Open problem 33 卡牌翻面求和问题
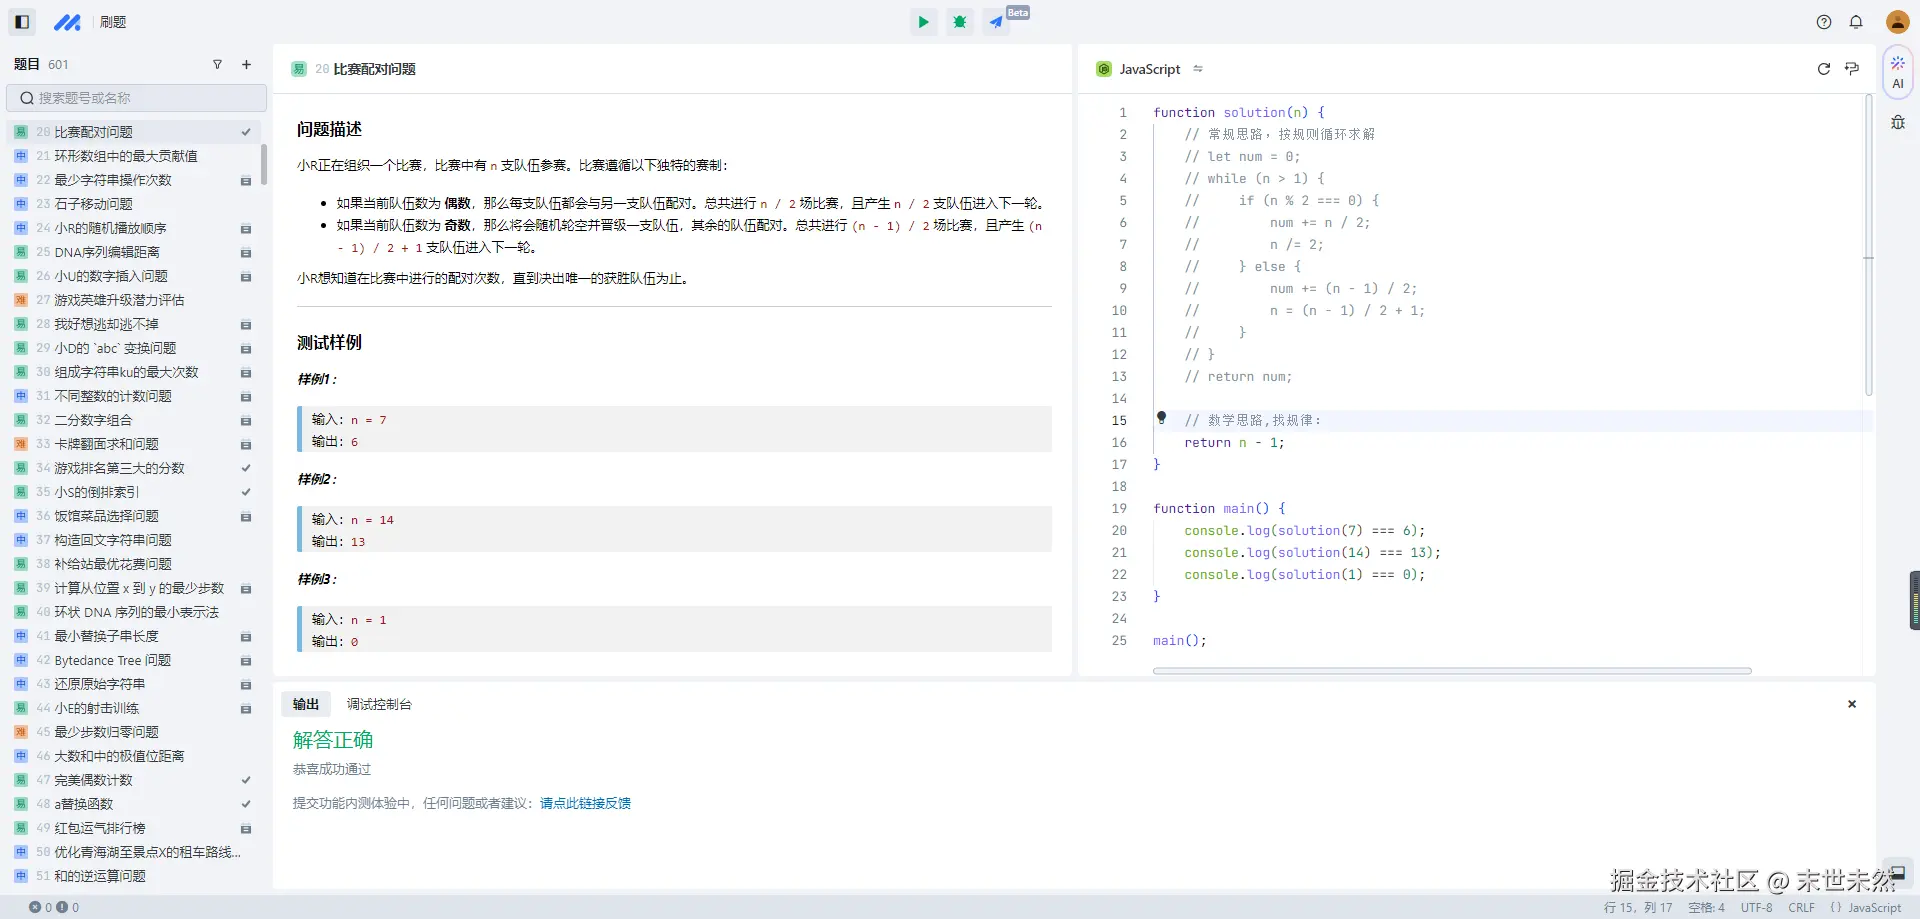Image resolution: width=1920 pixels, height=919 pixels. coord(106,444)
